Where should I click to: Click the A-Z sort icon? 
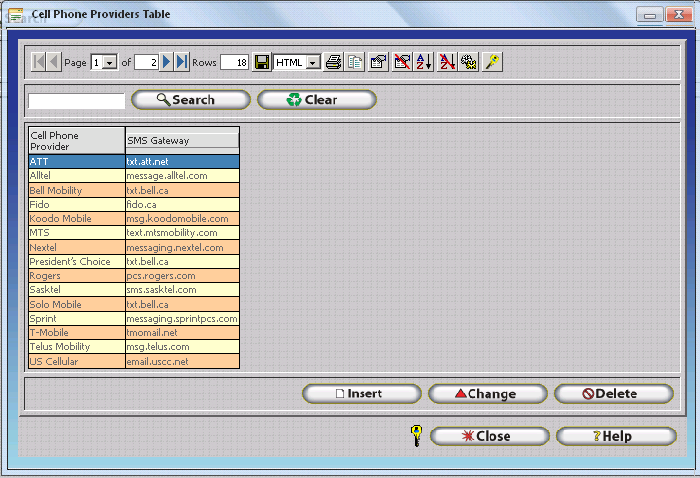[423, 62]
